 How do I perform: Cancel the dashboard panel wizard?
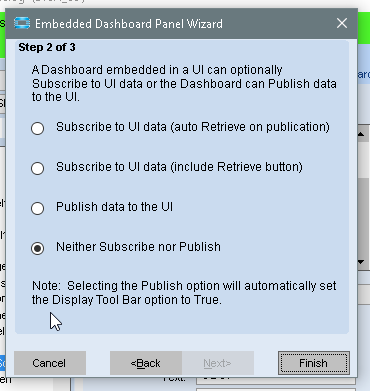coord(50,363)
